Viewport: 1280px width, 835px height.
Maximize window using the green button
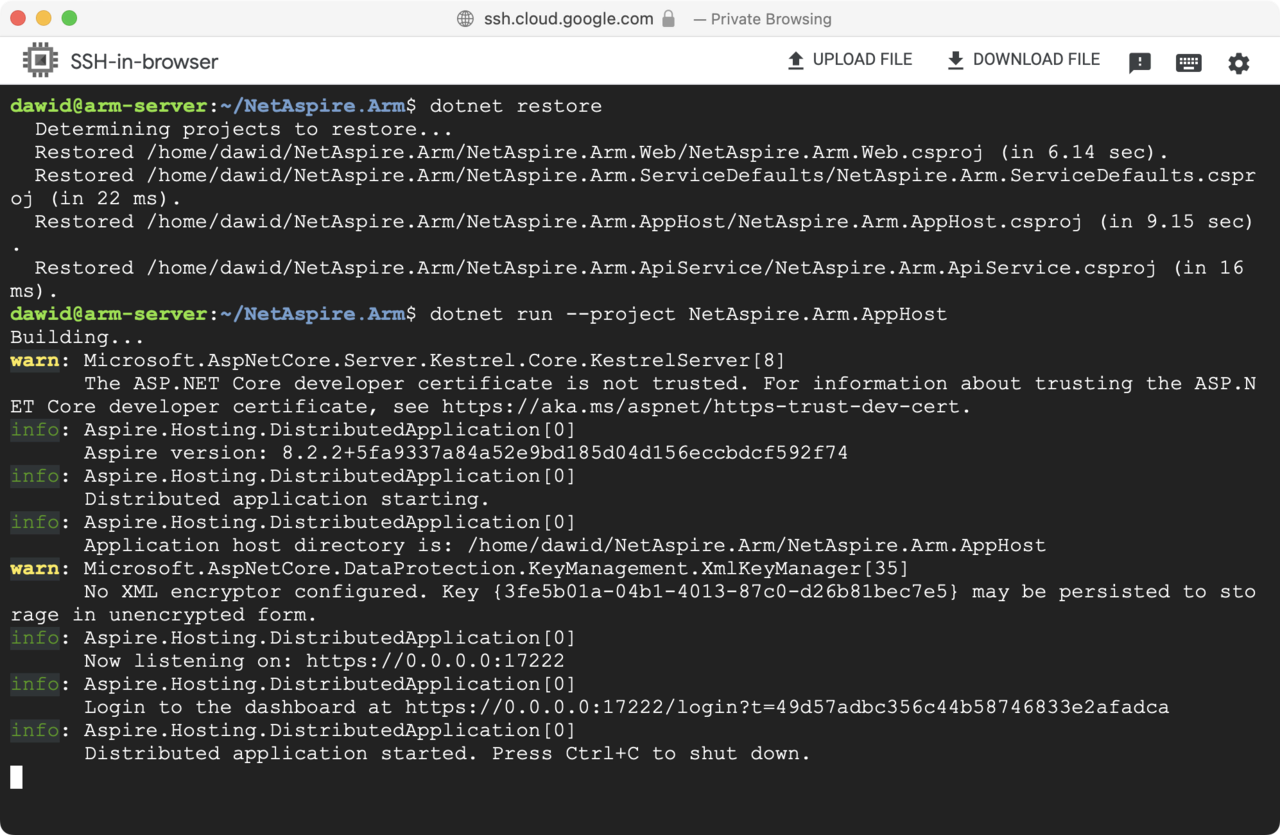(x=69, y=18)
